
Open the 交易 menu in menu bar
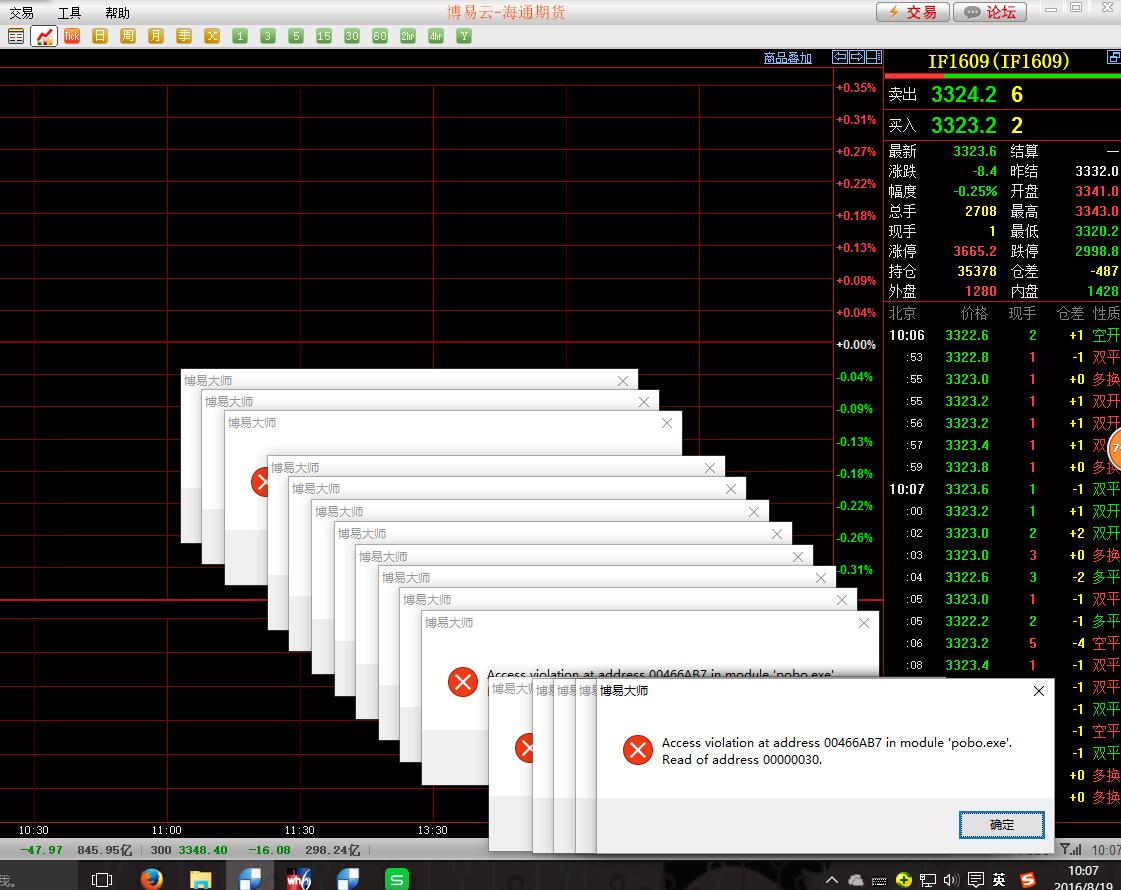(22, 13)
